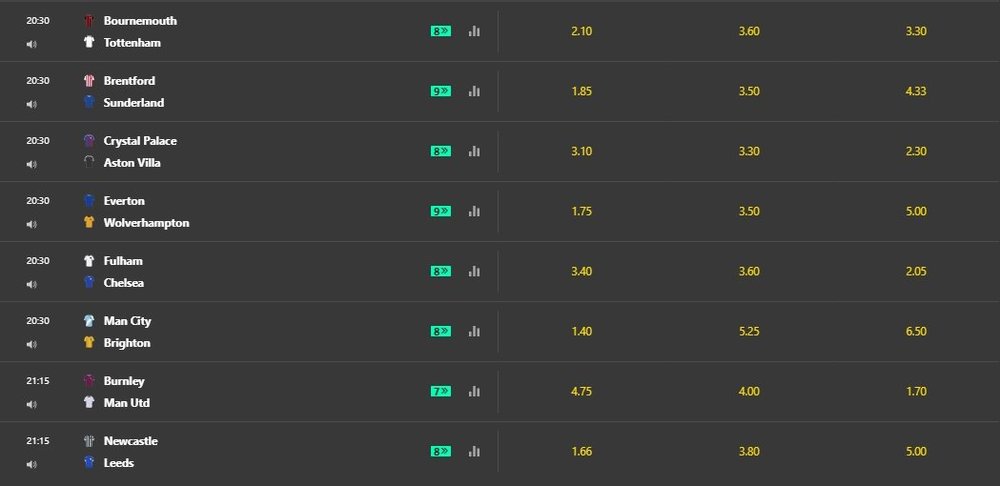Image resolution: width=1000 pixels, height=486 pixels.
Task: Open statistics chart for Brentford v Sunderland
Action: coord(474,91)
